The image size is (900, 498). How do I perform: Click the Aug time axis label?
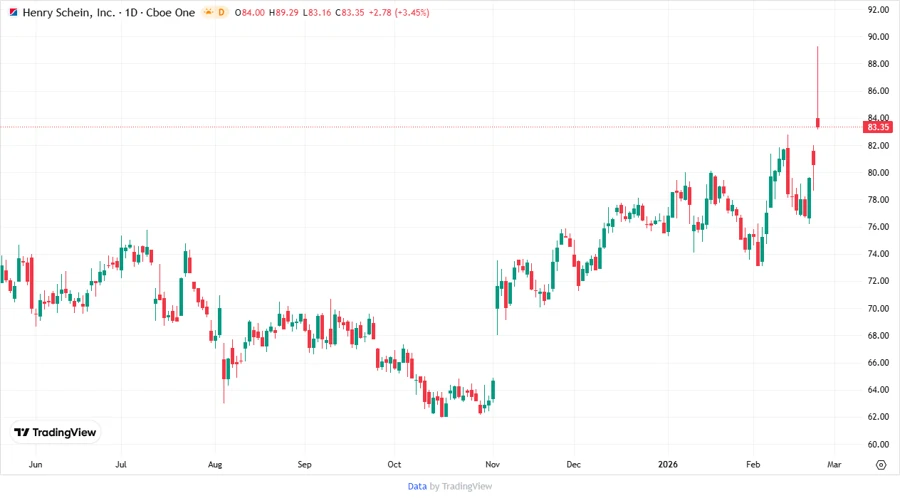pyautogui.click(x=215, y=464)
